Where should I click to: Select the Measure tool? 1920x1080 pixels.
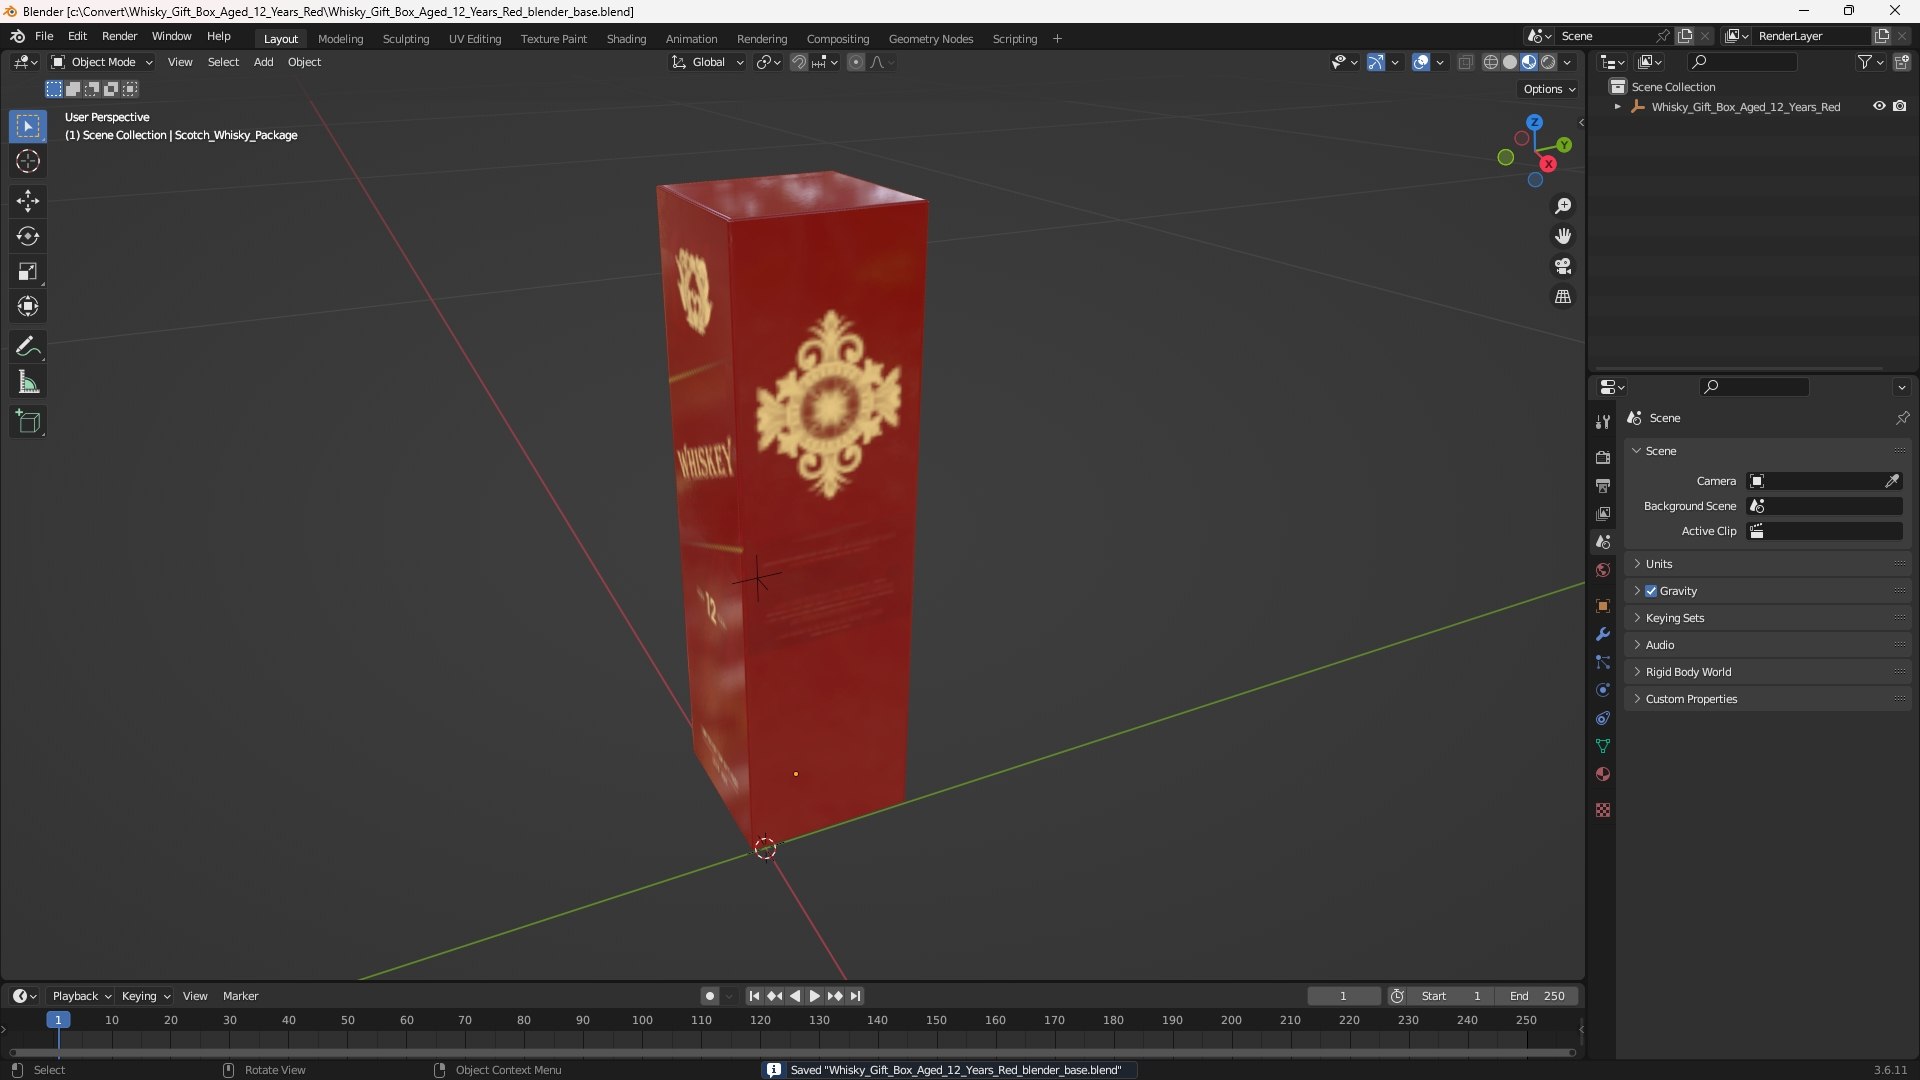[28, 382]
